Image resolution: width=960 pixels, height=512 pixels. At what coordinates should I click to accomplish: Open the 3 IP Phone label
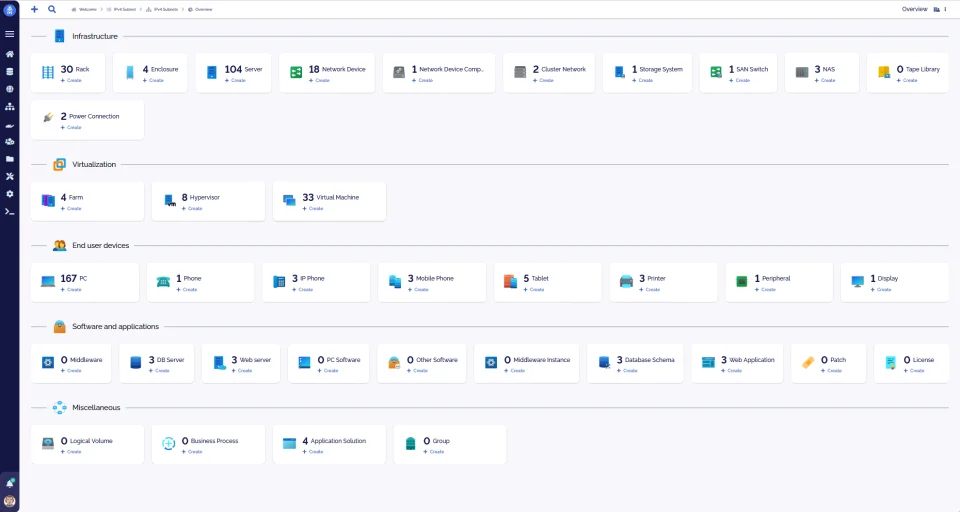pos(308,278)
